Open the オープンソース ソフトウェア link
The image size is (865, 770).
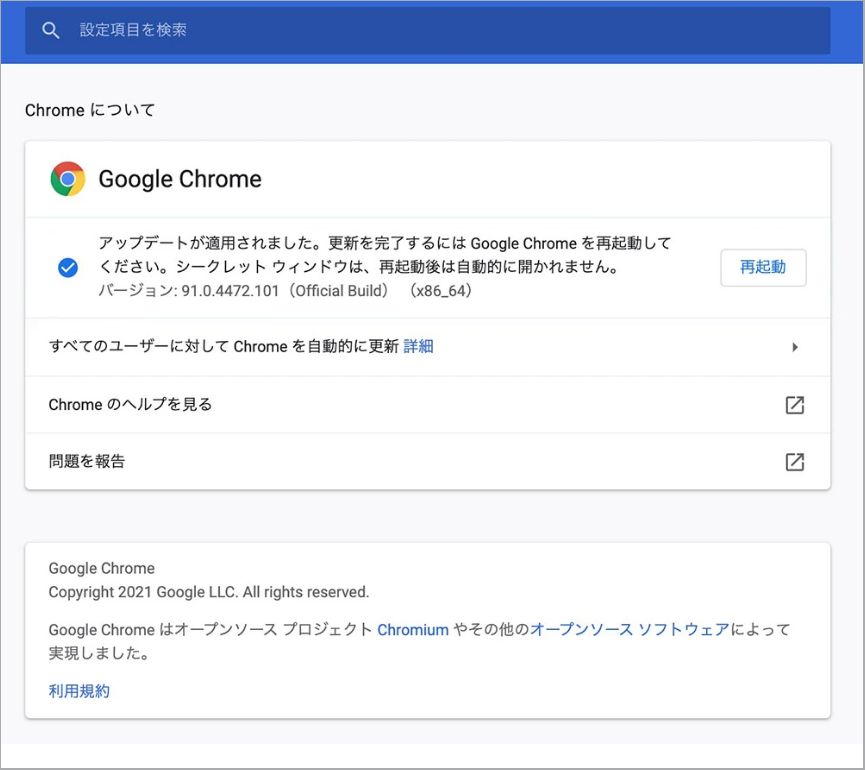[x=630, y=629]
